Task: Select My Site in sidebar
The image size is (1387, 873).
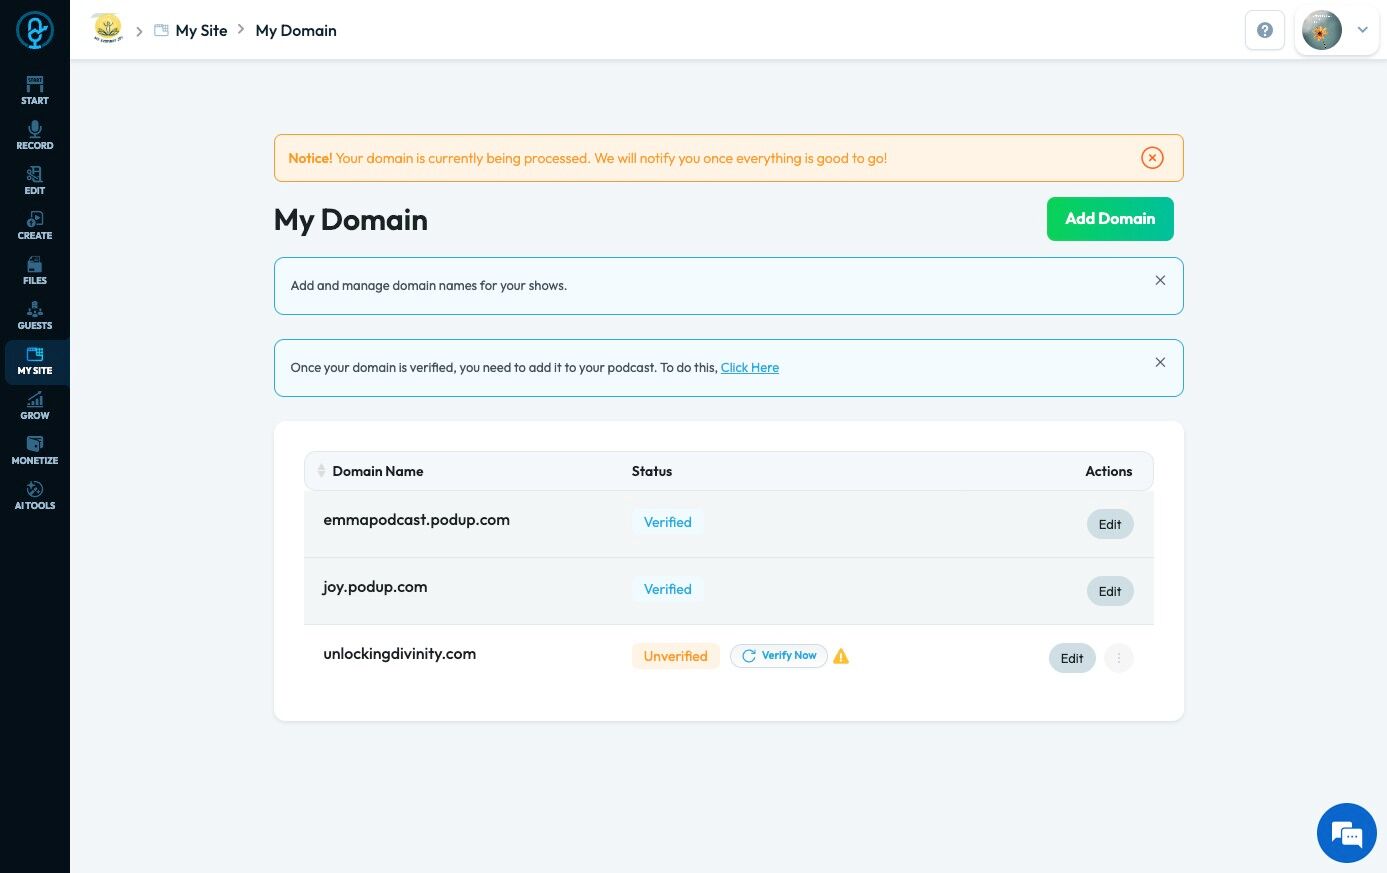Action: click(x=35, y=362)
